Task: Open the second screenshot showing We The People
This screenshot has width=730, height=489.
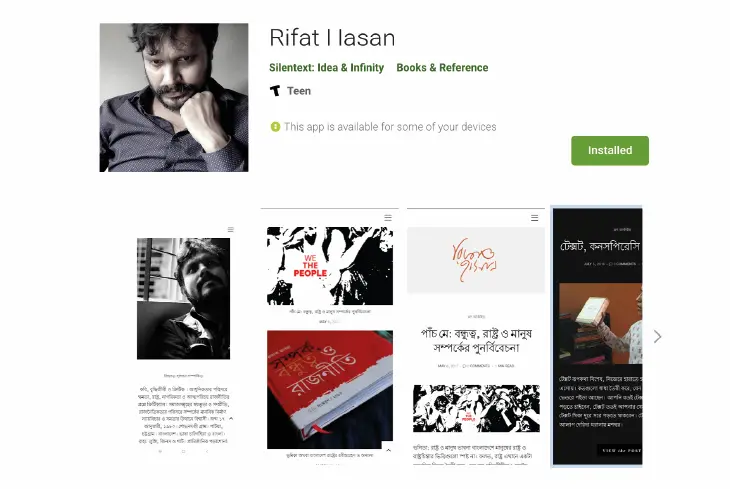Action: (x=330, y=337)
